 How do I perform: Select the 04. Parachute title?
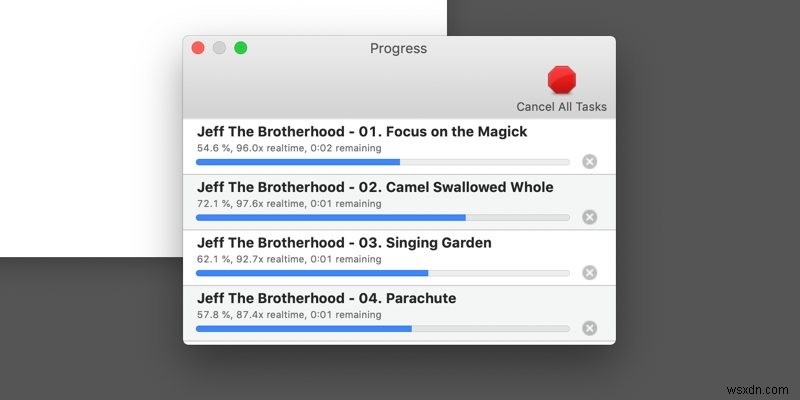[328, 298]
